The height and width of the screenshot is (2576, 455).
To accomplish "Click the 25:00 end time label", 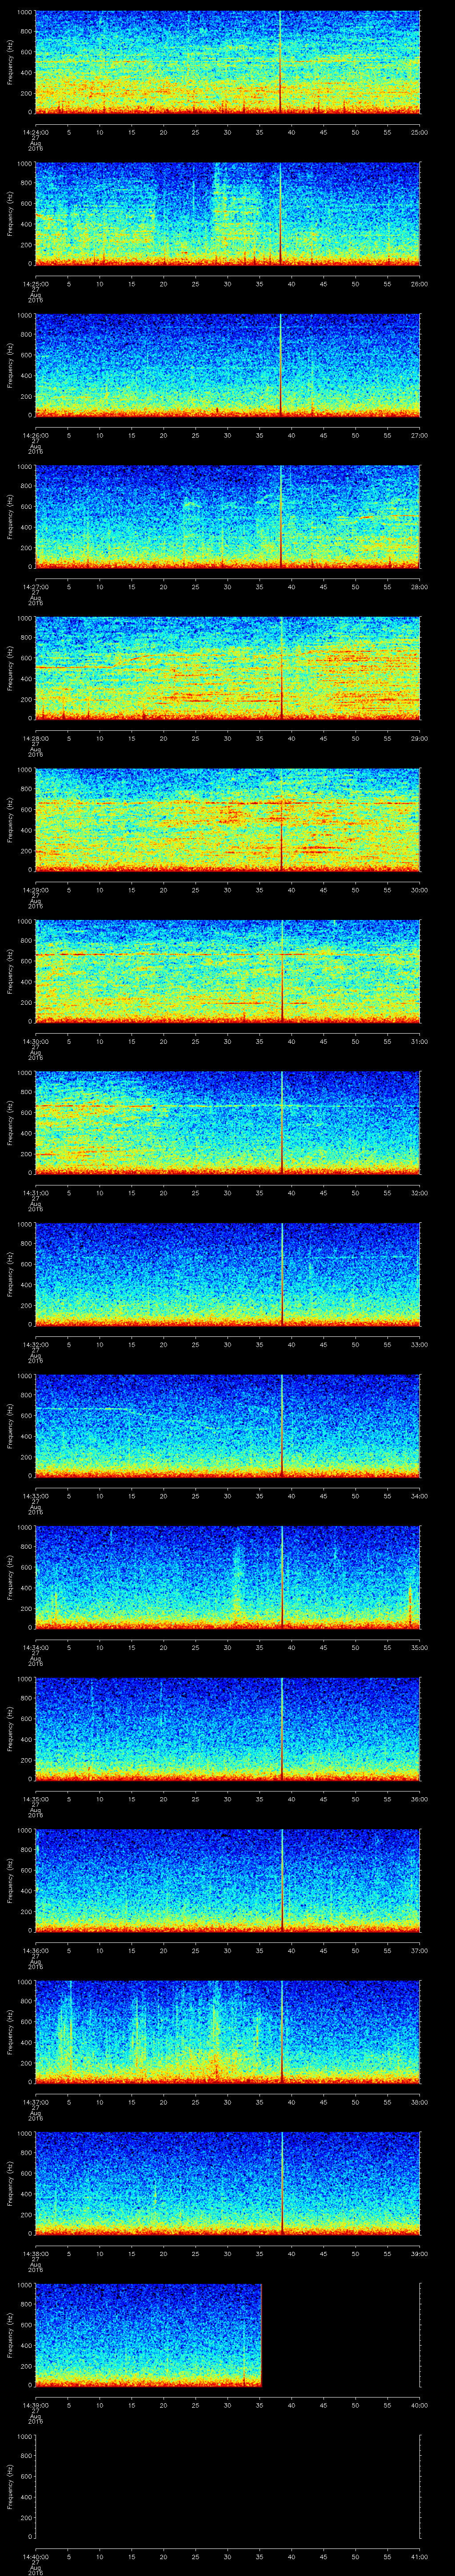I will point(419,132).
